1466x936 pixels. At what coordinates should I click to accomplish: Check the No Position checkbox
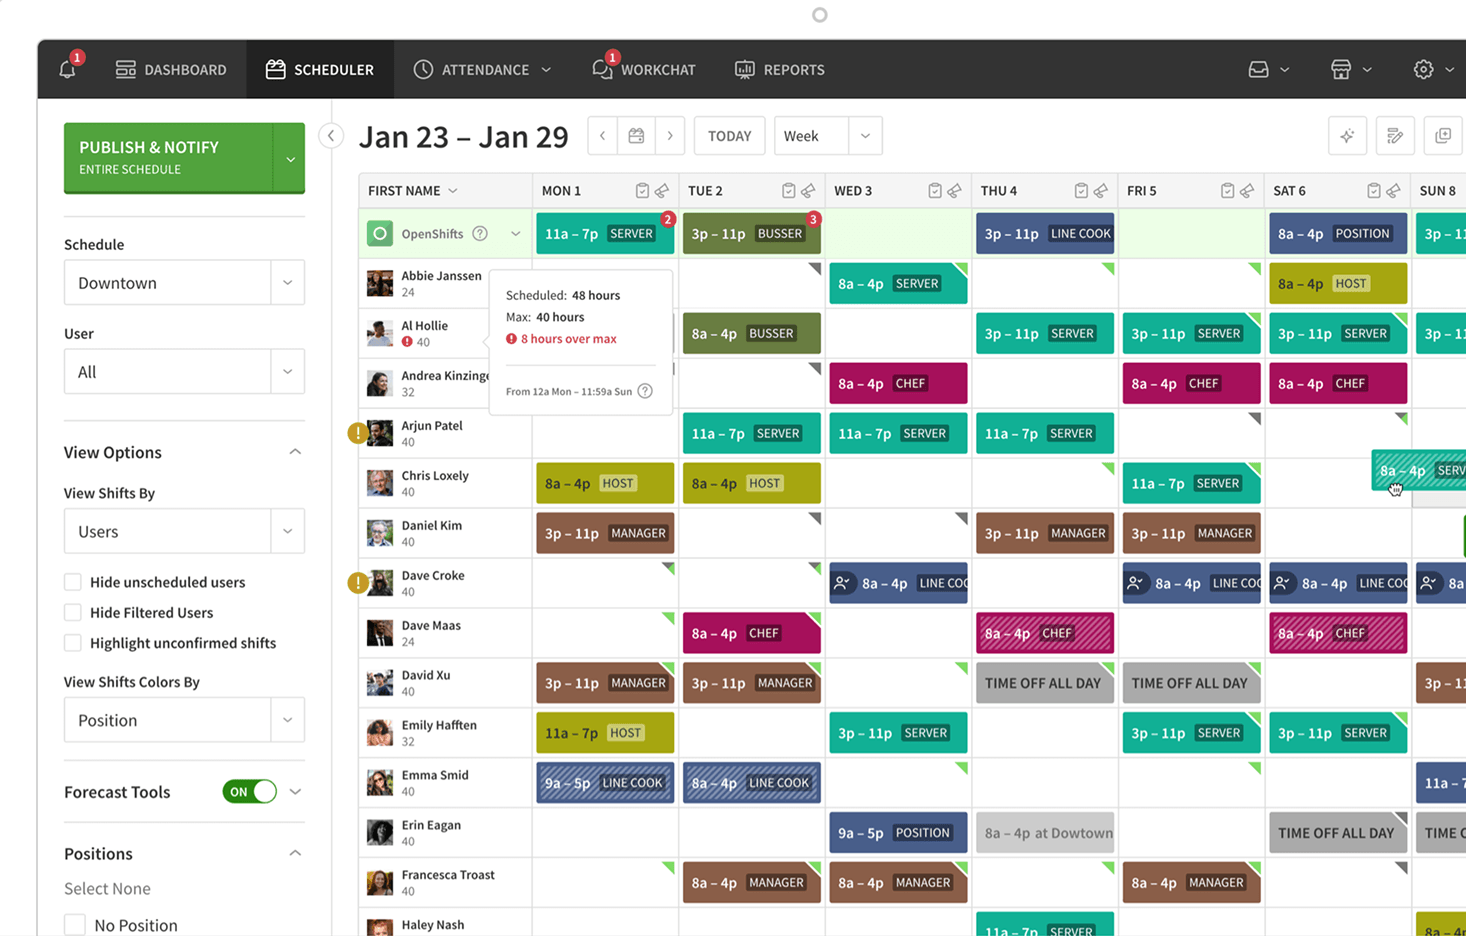(74, 925)
